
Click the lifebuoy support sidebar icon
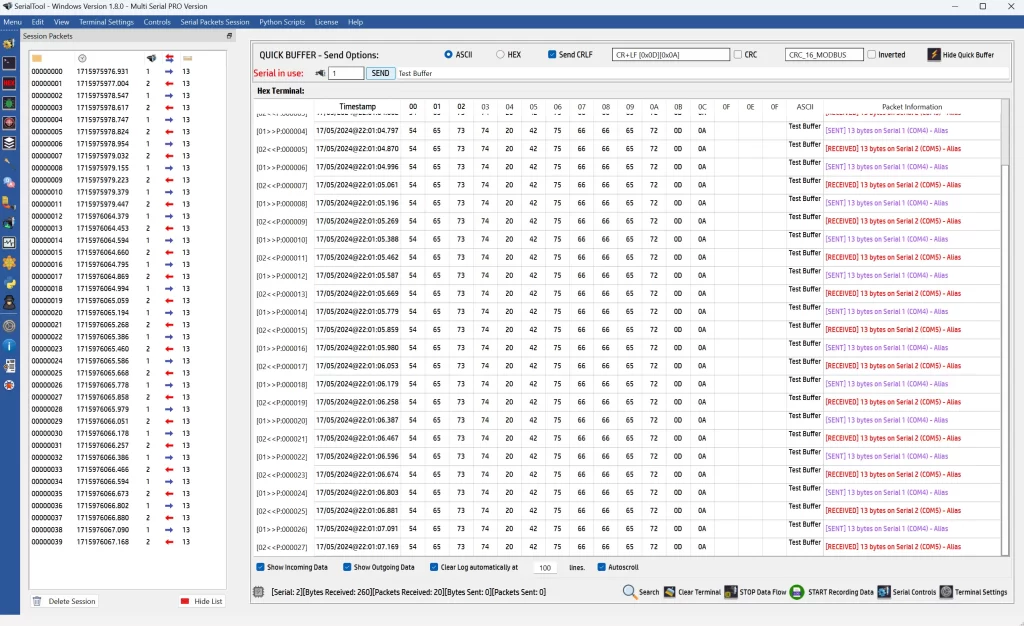(9, 385)
